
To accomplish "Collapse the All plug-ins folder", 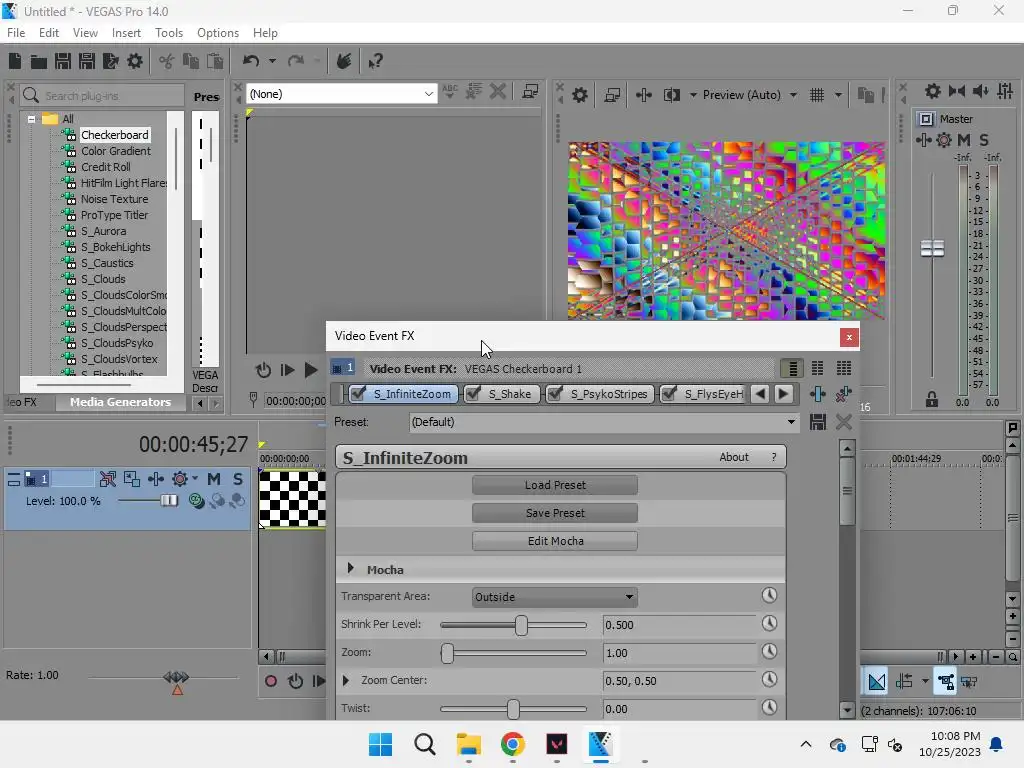I will [31, 119].
